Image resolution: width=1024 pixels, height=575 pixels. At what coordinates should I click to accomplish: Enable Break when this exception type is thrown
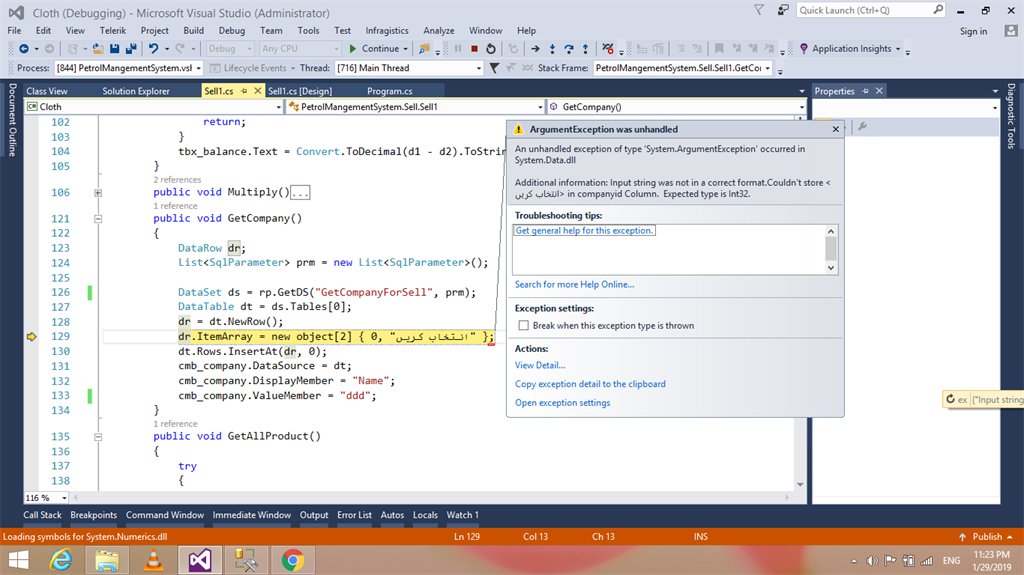tap(523, 325)
